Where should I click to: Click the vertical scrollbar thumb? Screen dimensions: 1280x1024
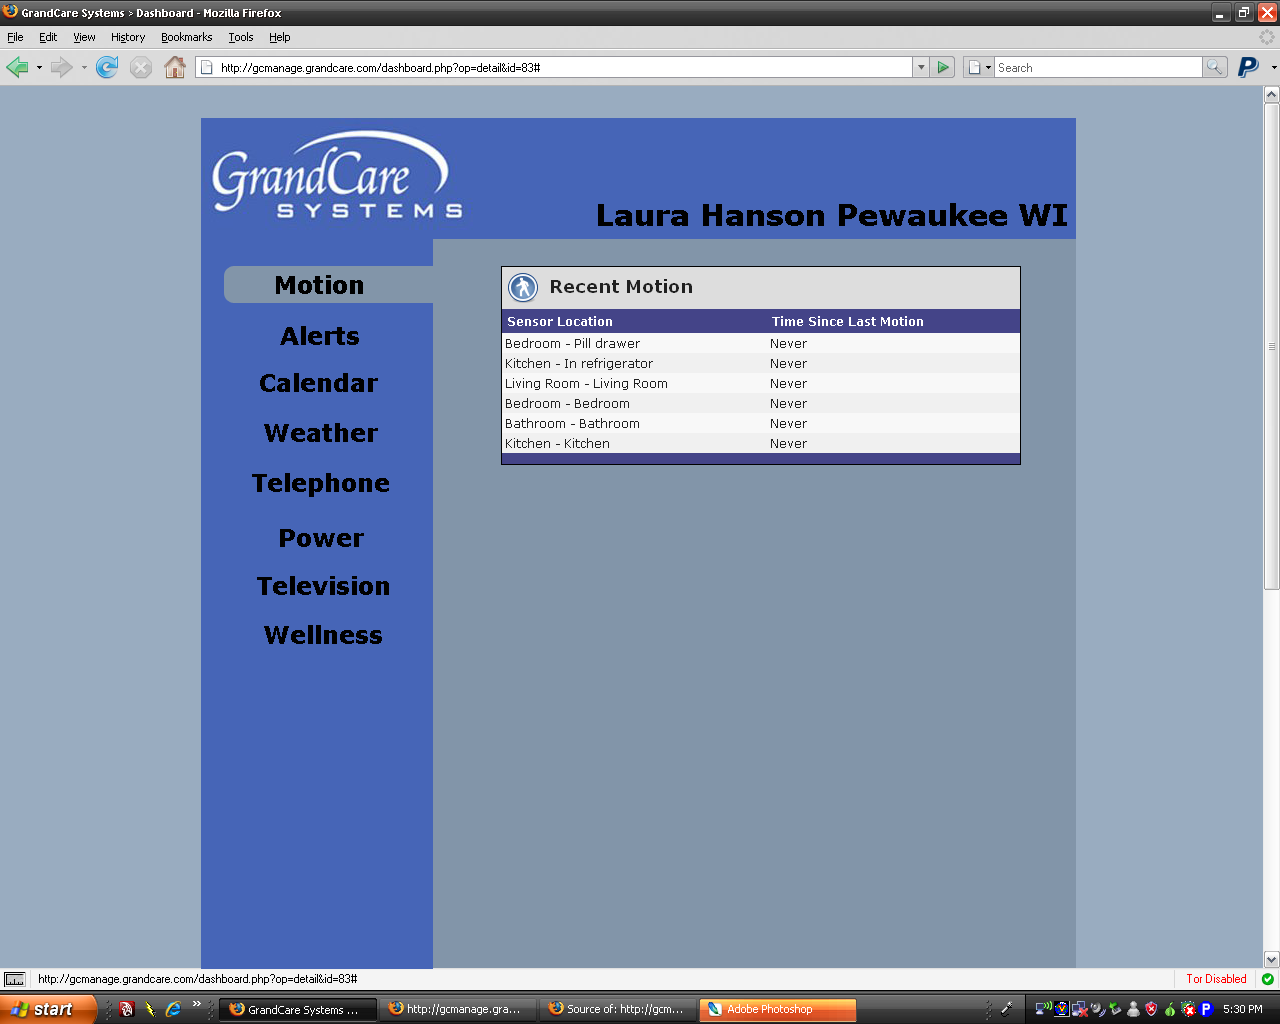pos(1272,346)
